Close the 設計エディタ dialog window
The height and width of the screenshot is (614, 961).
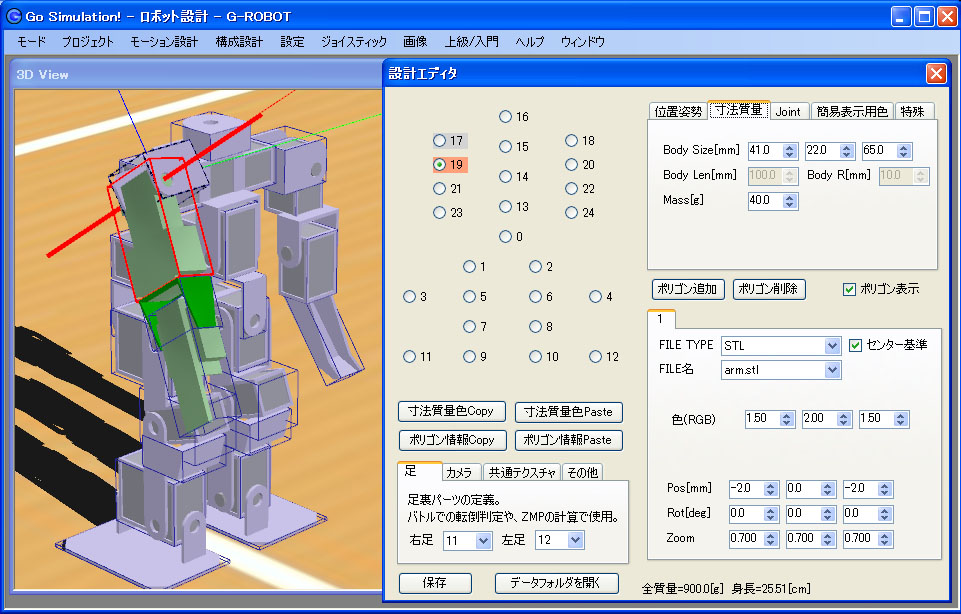pos(936,73)
